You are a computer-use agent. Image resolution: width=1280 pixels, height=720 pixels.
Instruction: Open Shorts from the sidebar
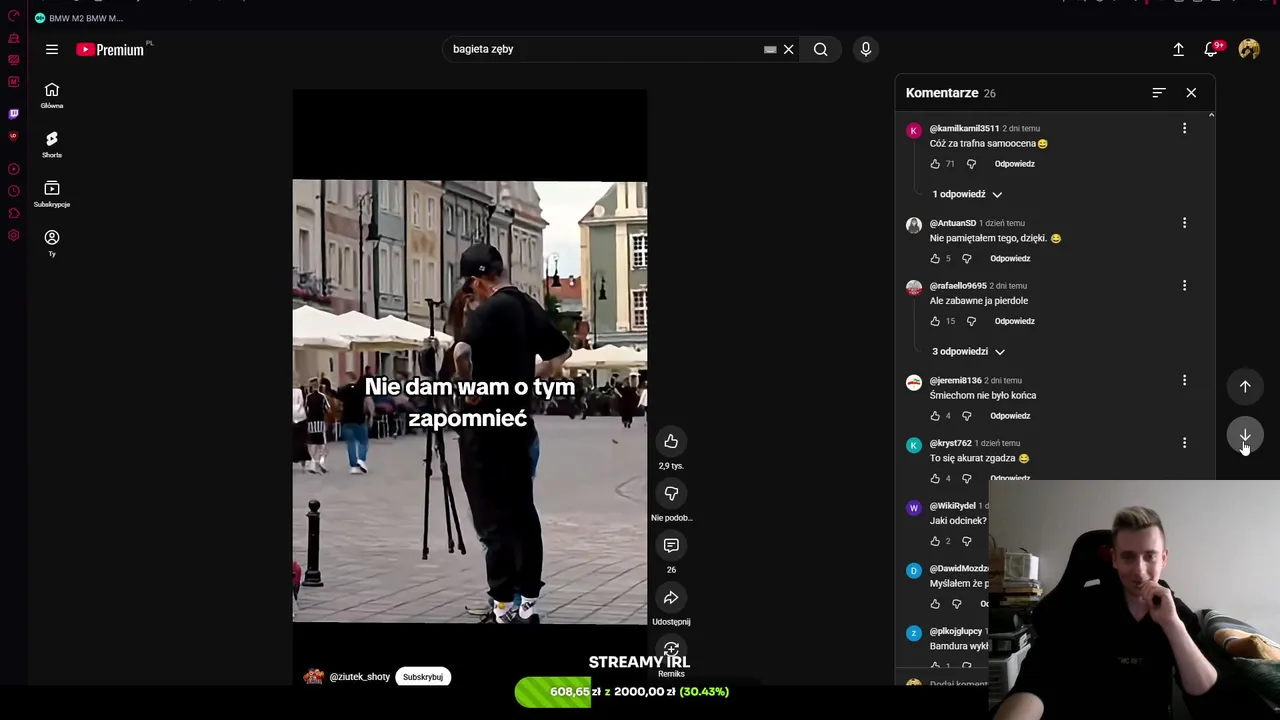point(52,145)
